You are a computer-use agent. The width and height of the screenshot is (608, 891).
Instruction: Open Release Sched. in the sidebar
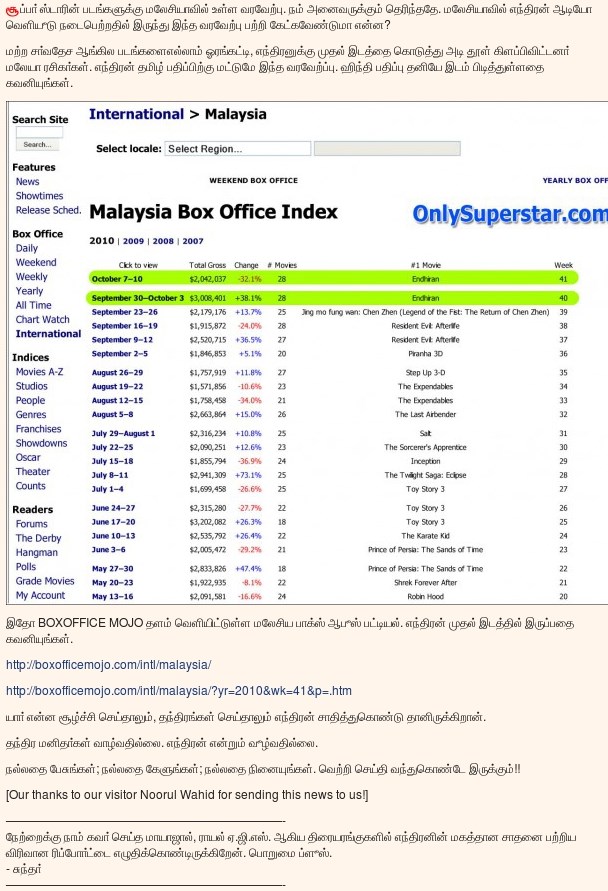point(48,210)
